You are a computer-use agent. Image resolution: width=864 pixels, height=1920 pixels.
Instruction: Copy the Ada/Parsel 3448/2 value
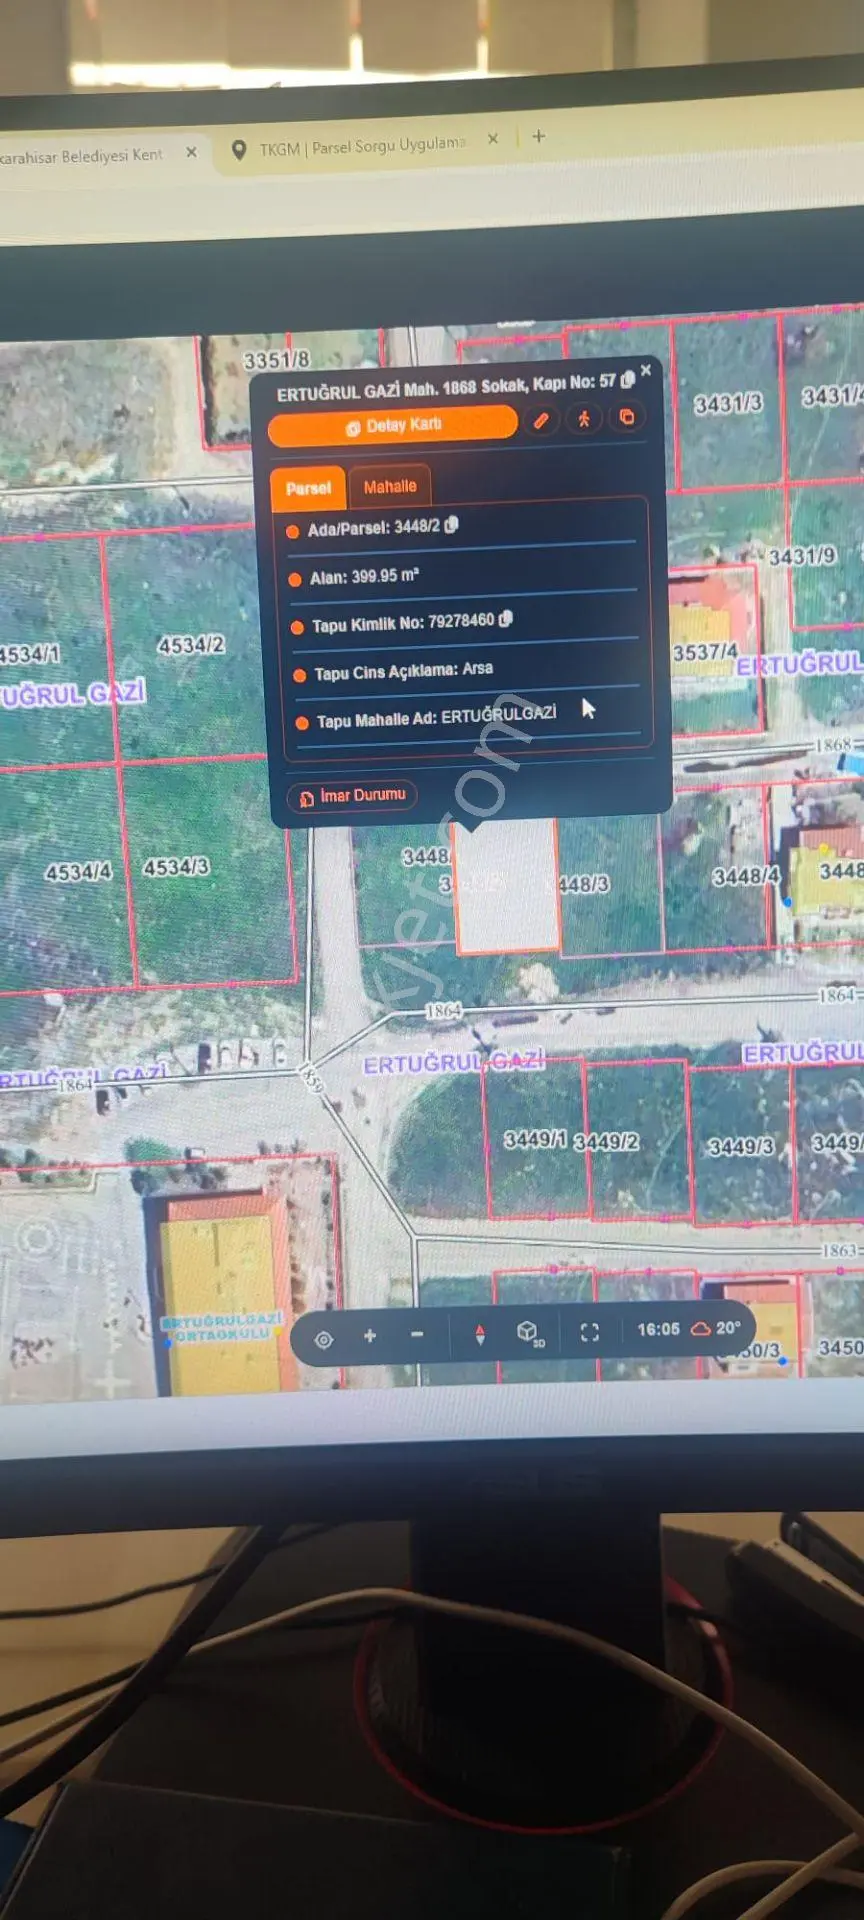[x=451, y=525]
